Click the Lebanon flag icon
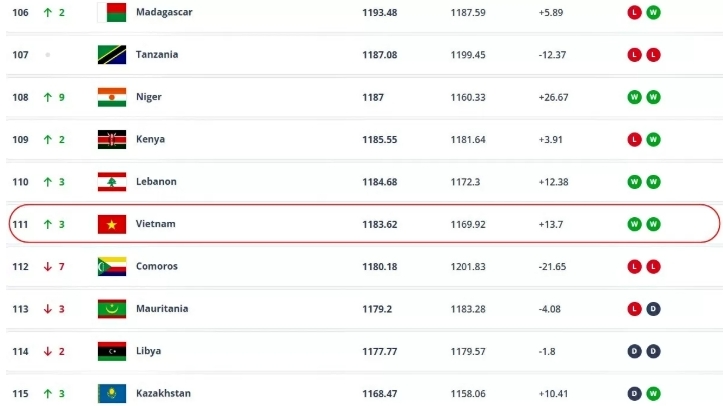The height and width of the screenshot is (406, 723). 110,181
